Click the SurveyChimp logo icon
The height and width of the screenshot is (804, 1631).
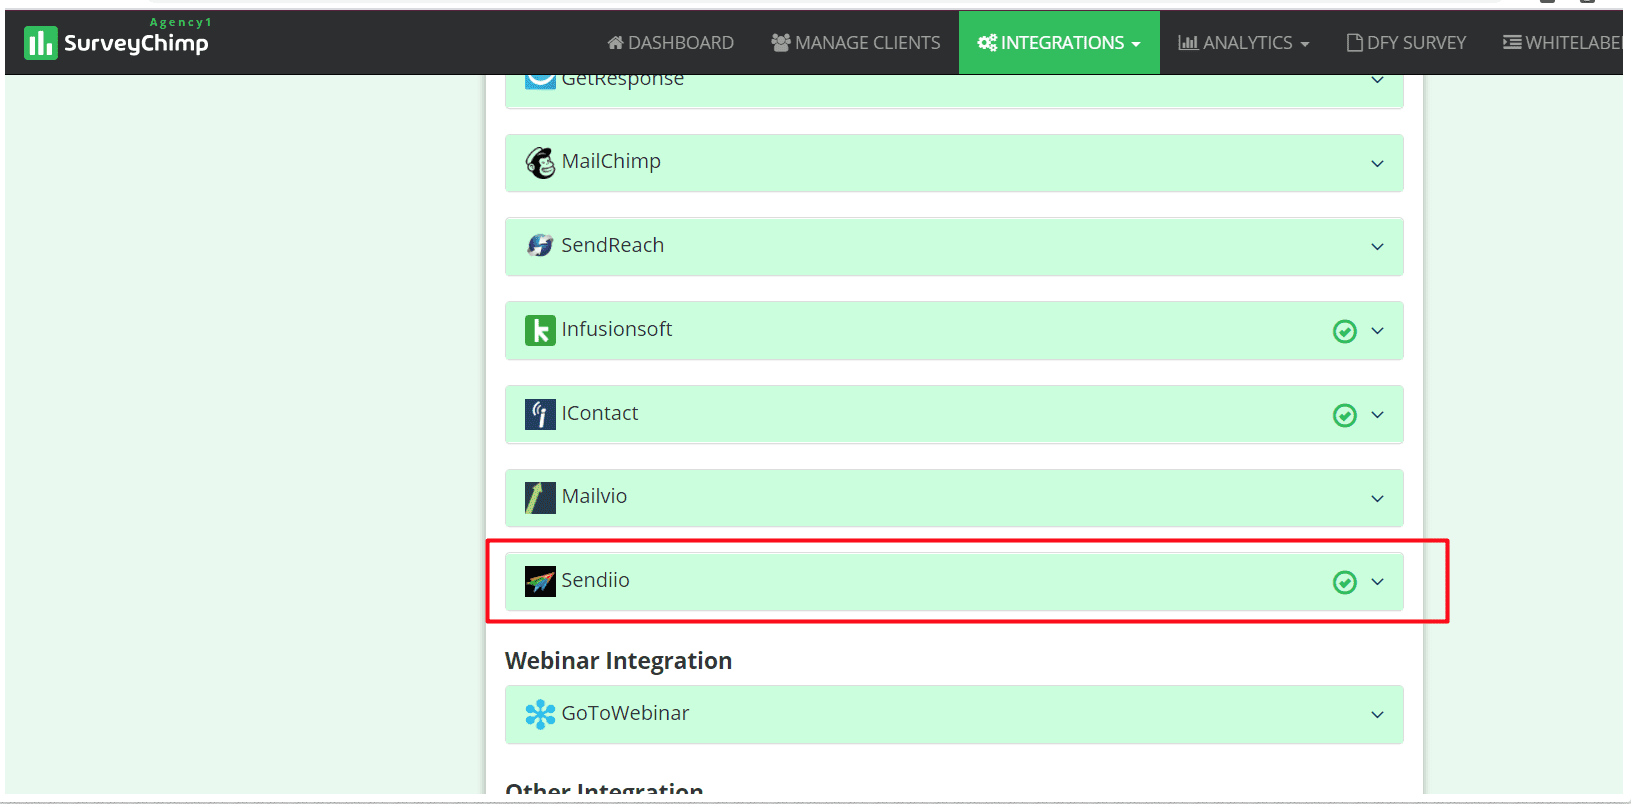40,43
